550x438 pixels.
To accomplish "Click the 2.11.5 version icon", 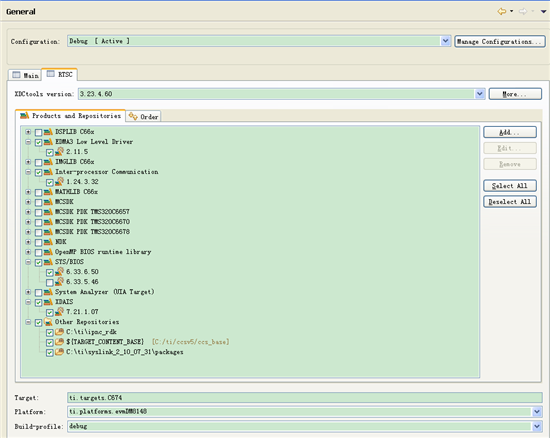I will (59, 152).
